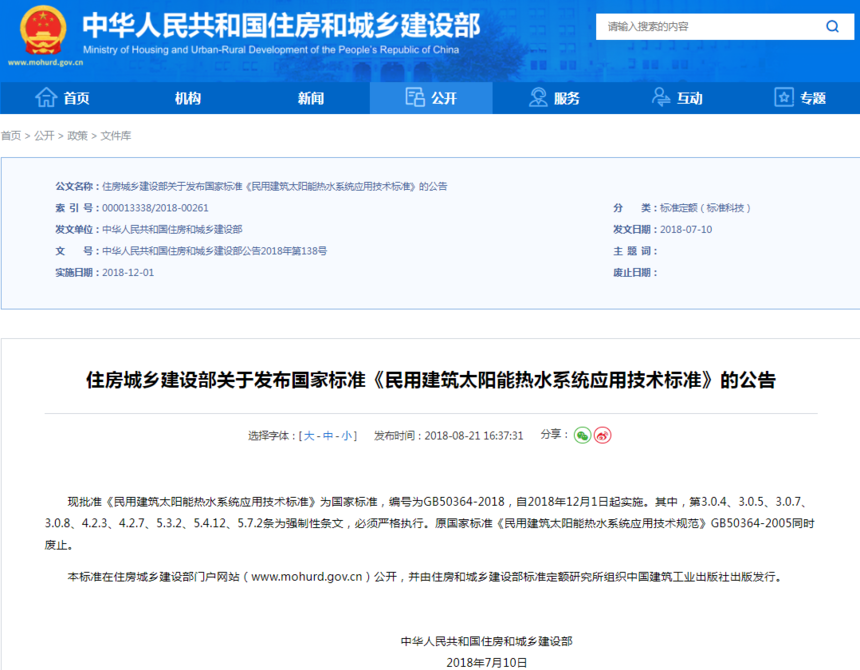
Task: Click the www.mohurd.gov.cn text under the logo
Action: click(x=46, y=63)
